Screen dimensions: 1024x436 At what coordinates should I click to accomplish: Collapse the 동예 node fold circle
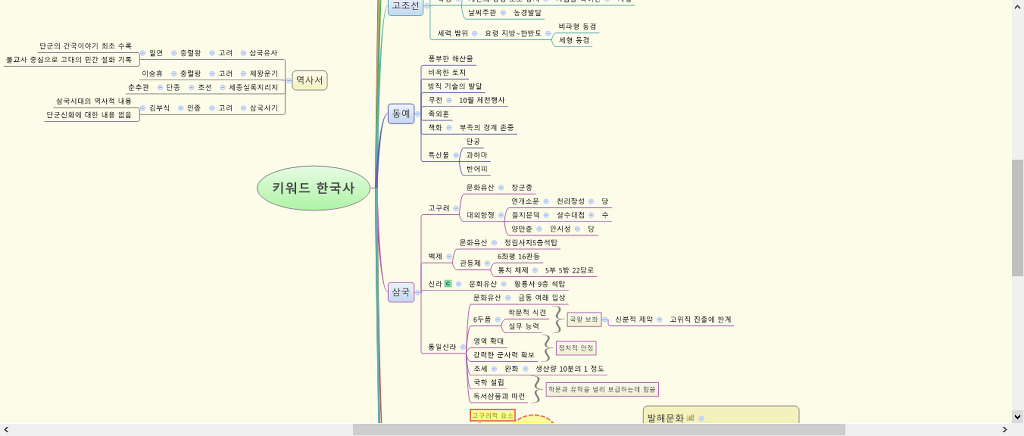pos(419,114)
